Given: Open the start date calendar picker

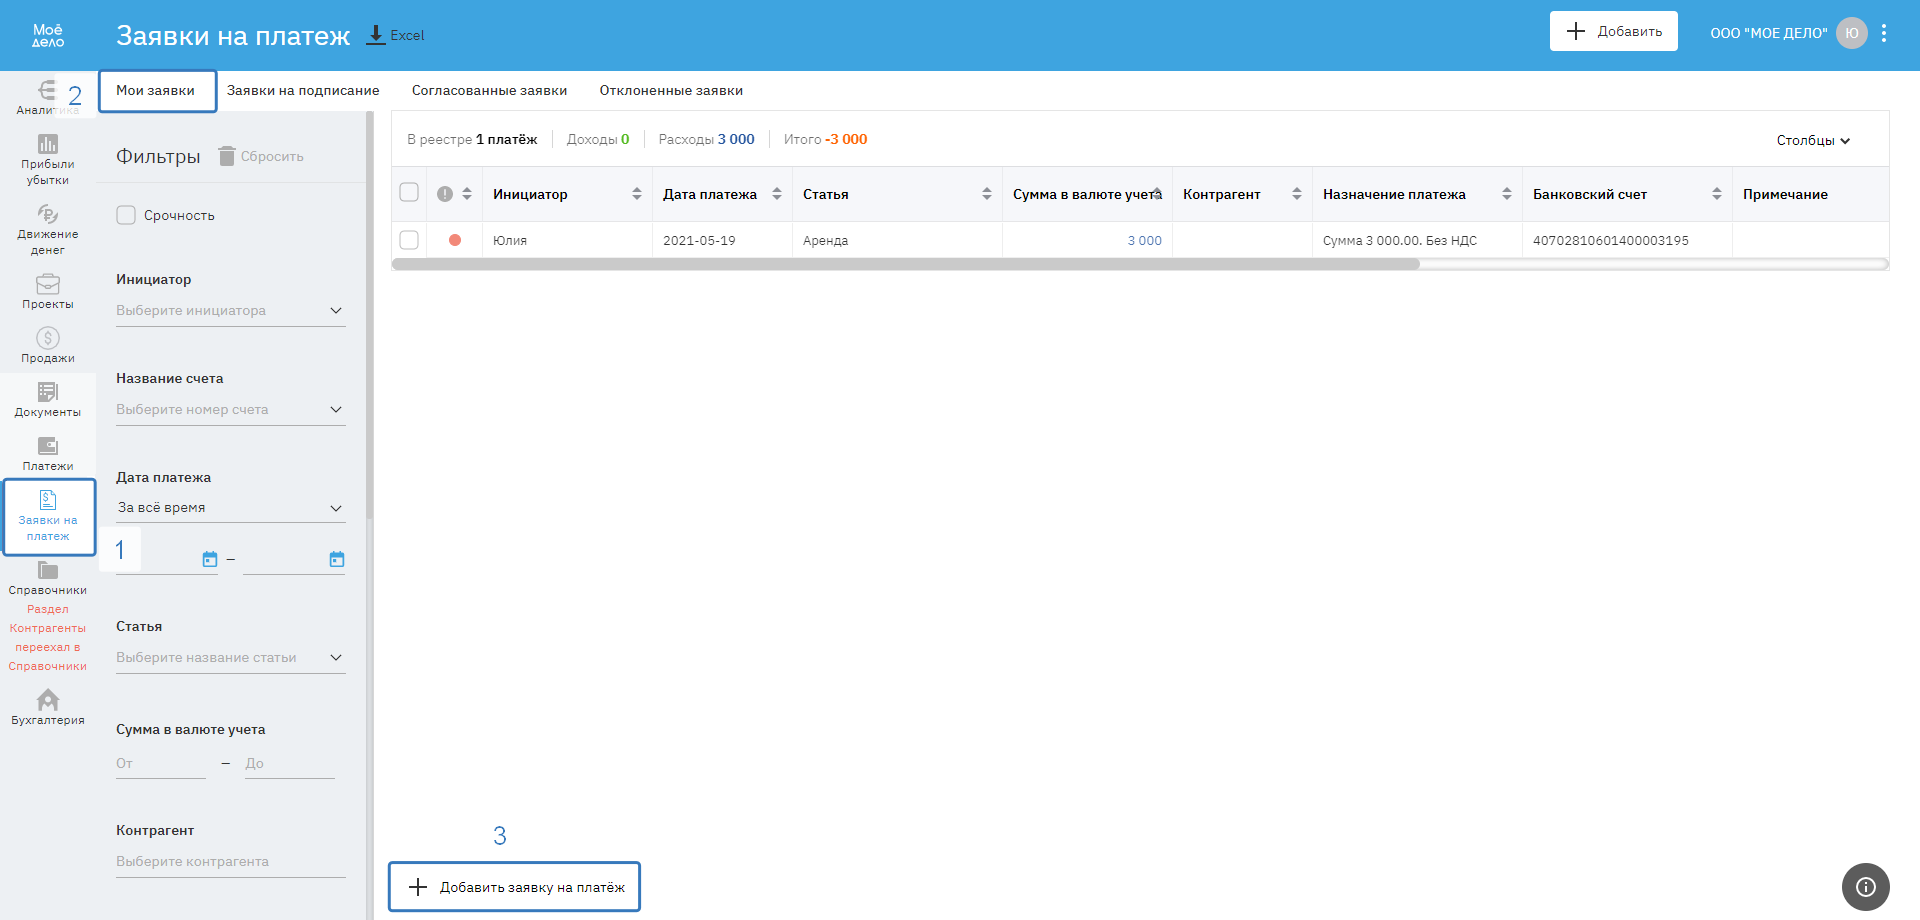Looking at the screenshot, I should click(210, 559).
